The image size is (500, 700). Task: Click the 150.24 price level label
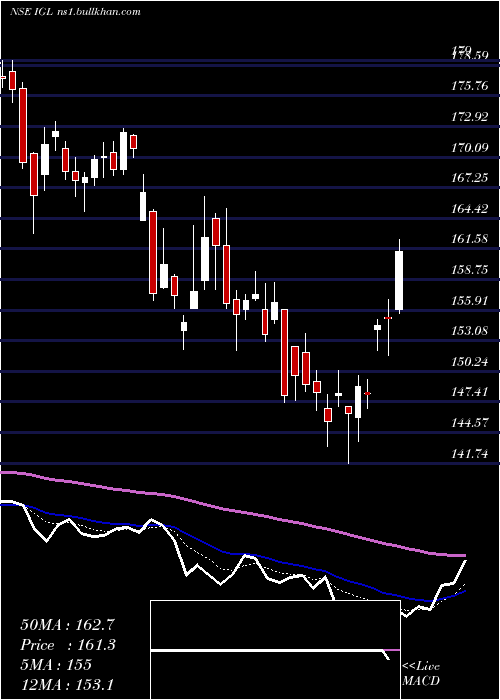(x=469, y=362)
